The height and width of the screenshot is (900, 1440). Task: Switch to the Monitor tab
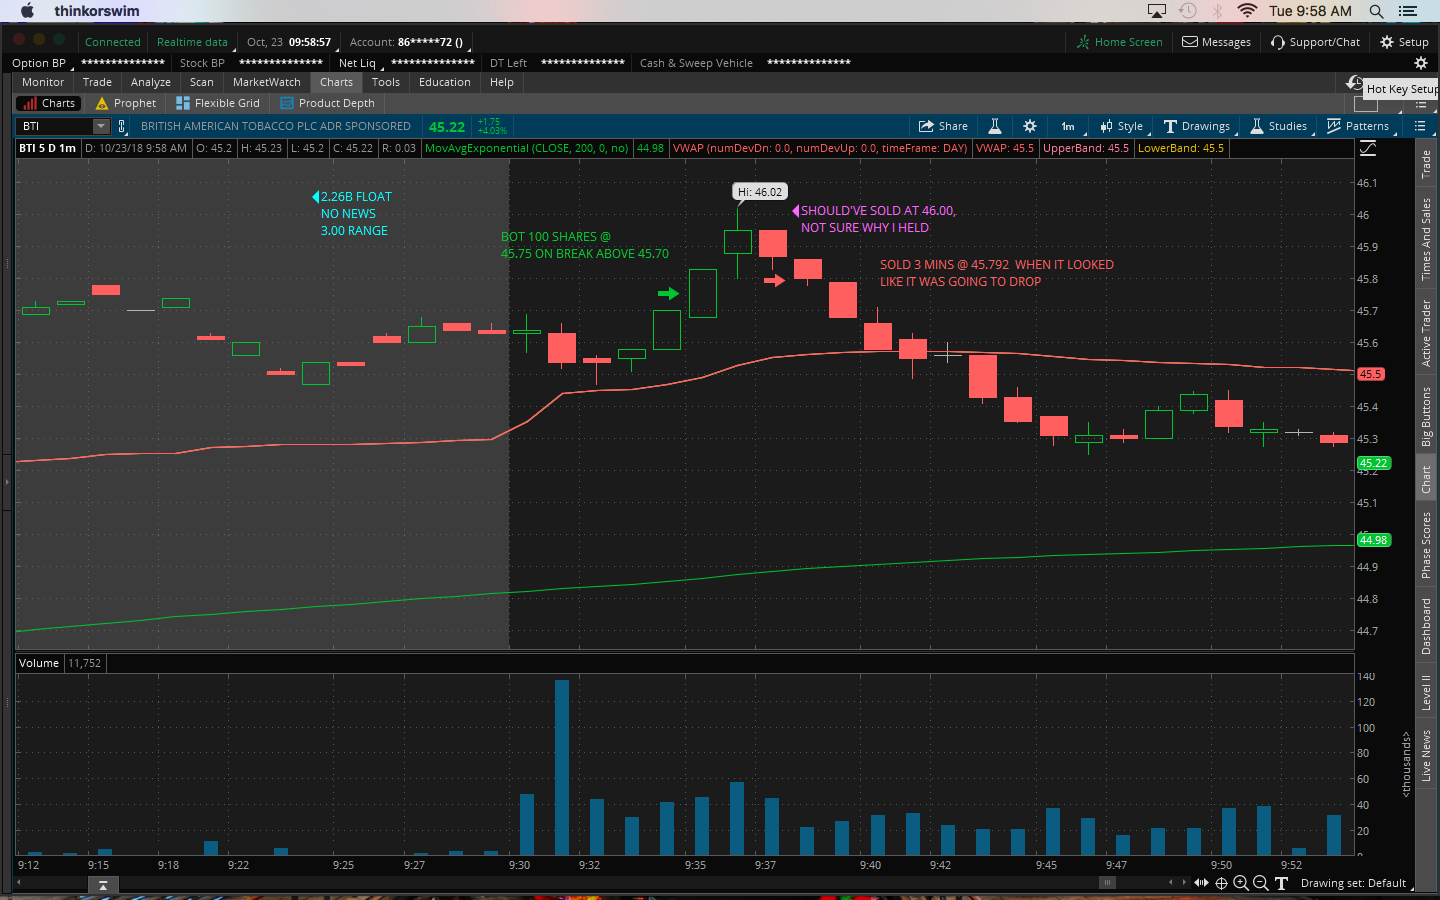(x=43, y=82)
